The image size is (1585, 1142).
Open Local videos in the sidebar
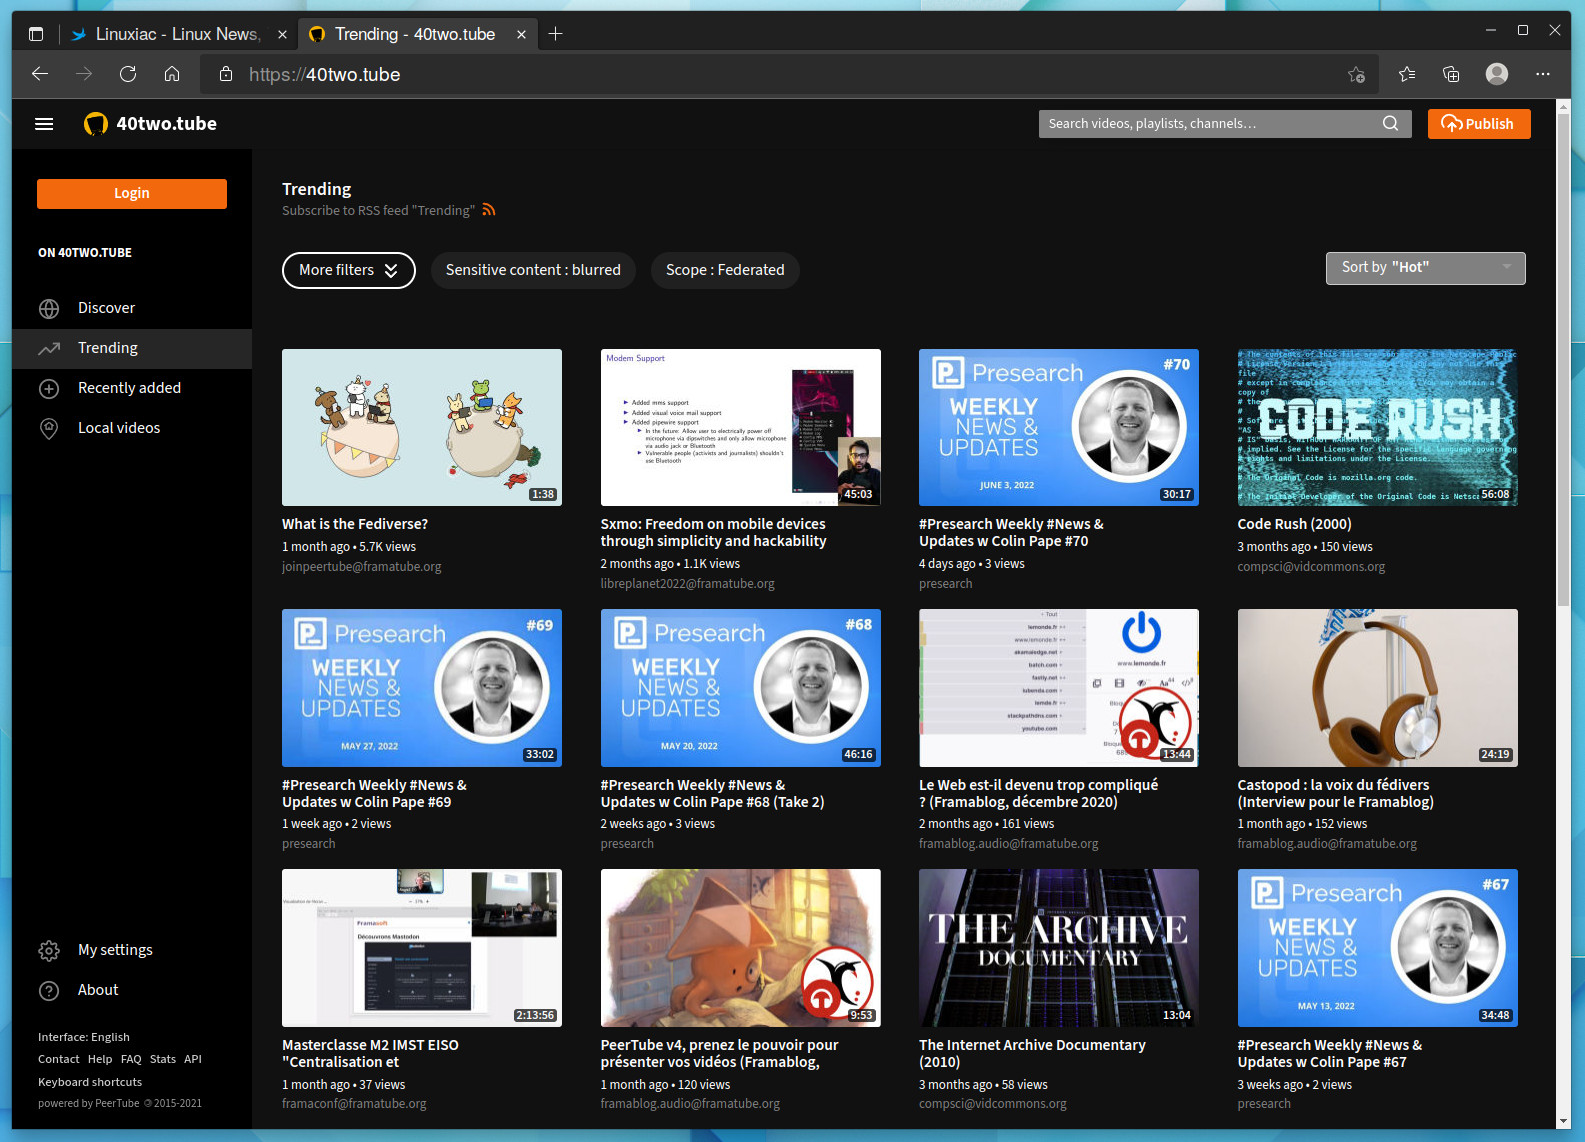[132, 429]
